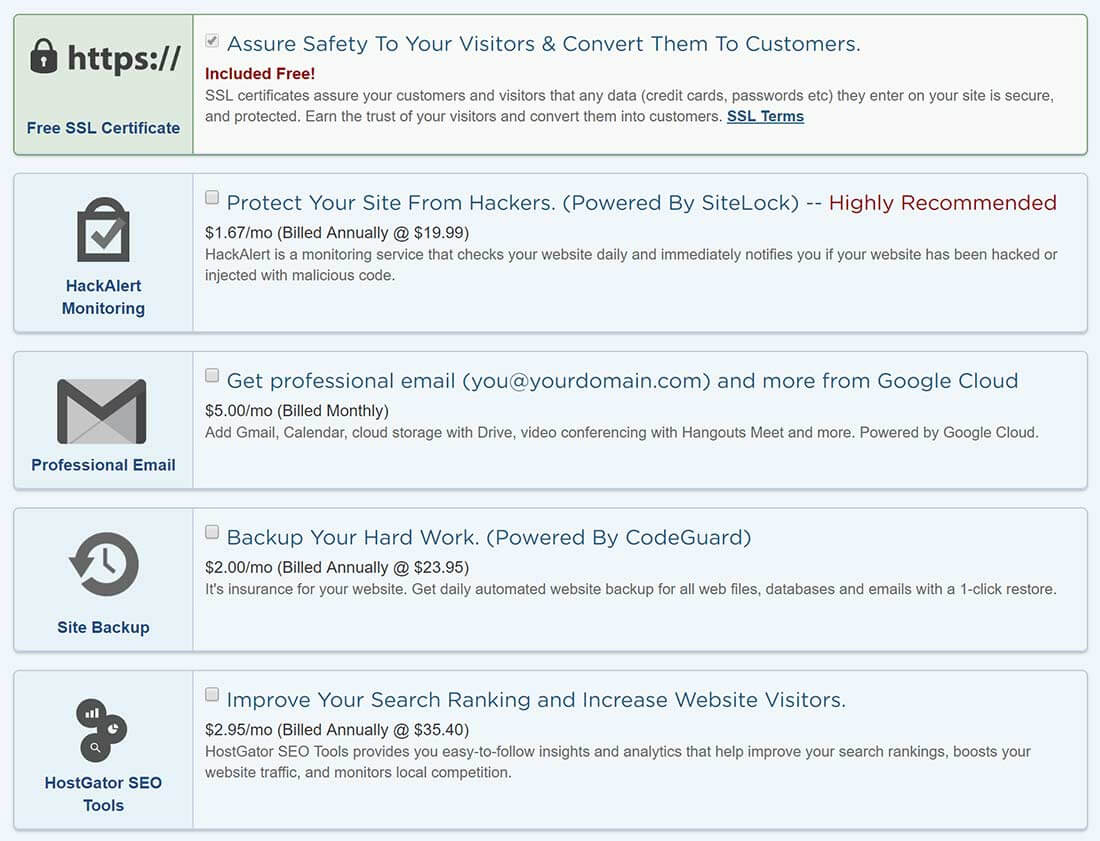
Task: Click the https padlock SSL icon
Action: 104,57
